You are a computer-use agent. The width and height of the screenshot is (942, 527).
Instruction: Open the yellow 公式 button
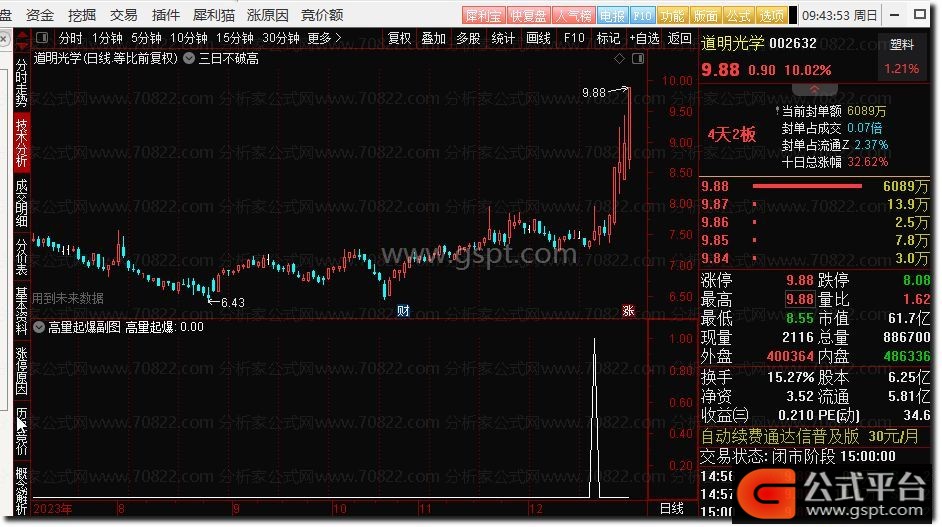738,15
